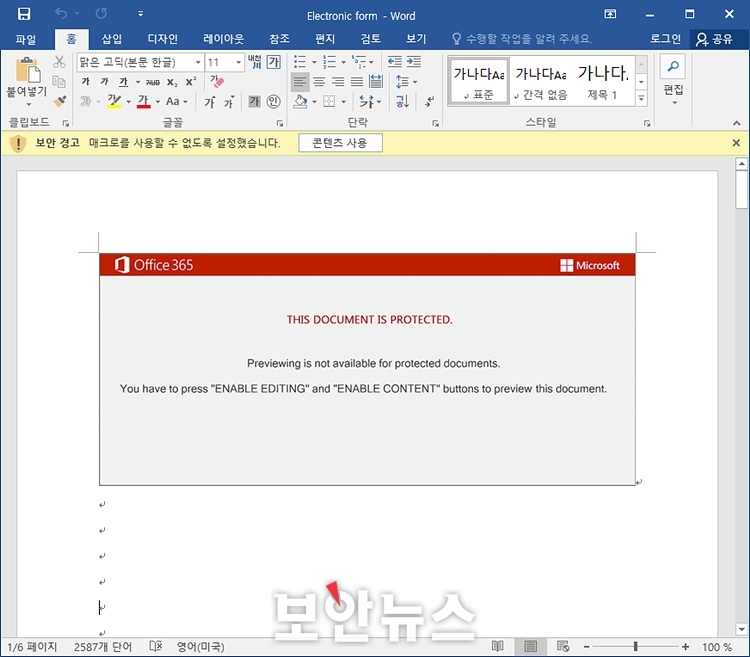The image size is (750, 657).
Task: Click Grow Font 가 icon
Action: click(x=210, y=101)
